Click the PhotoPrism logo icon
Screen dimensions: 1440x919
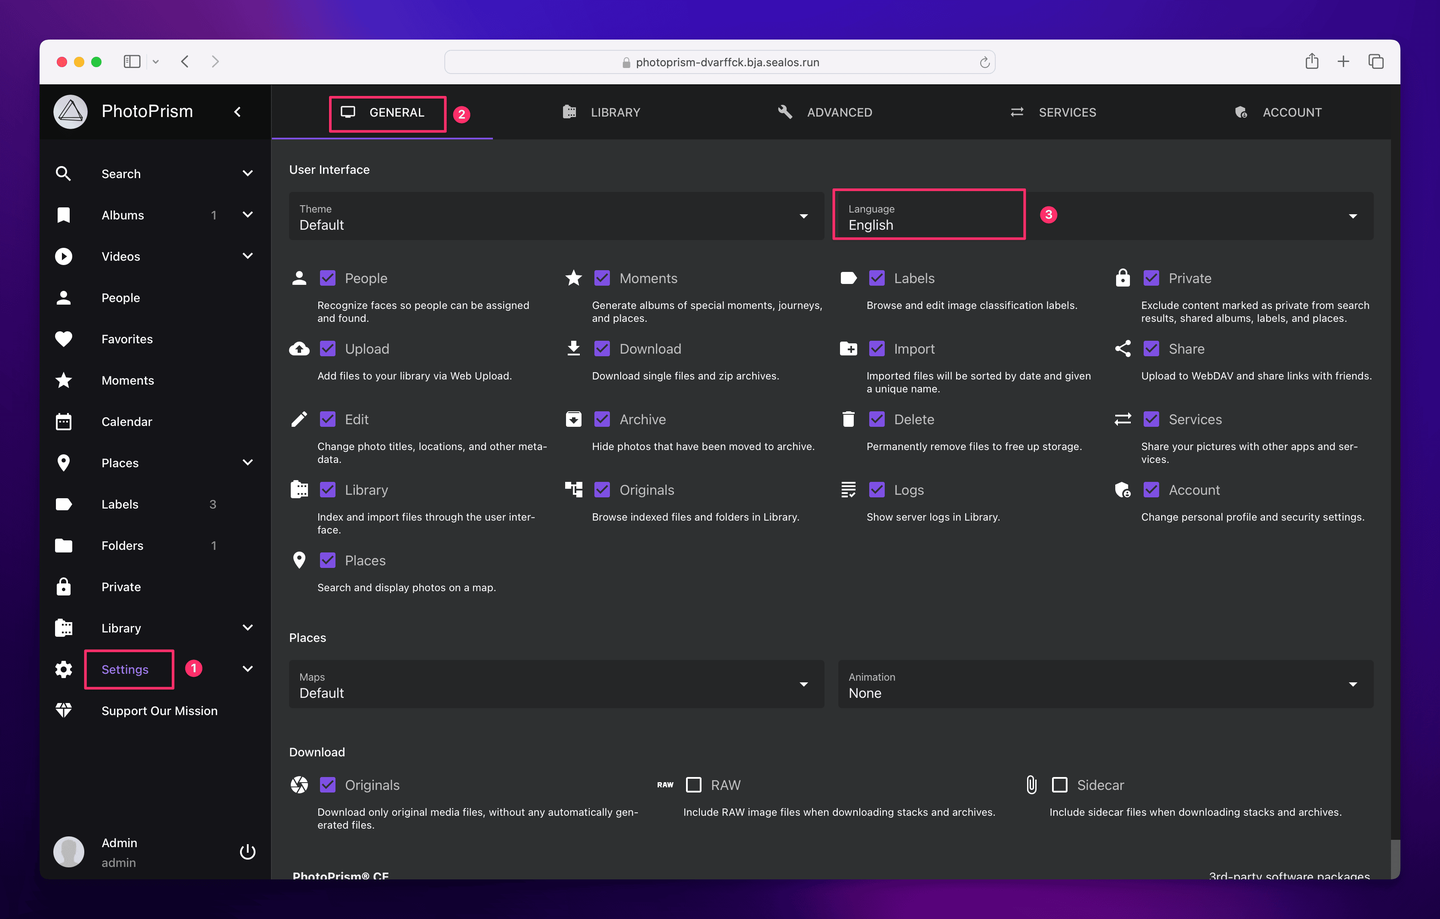pos(70,112)
